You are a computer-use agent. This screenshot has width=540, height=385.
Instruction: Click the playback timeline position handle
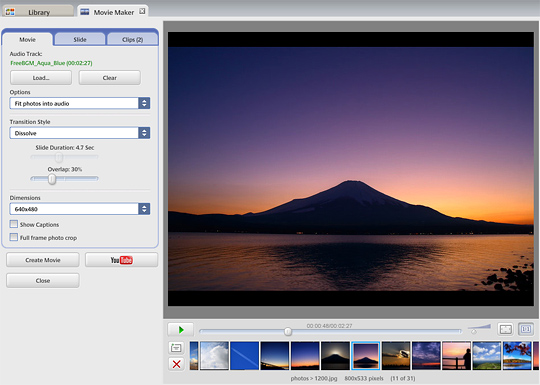tap(288, 332)
